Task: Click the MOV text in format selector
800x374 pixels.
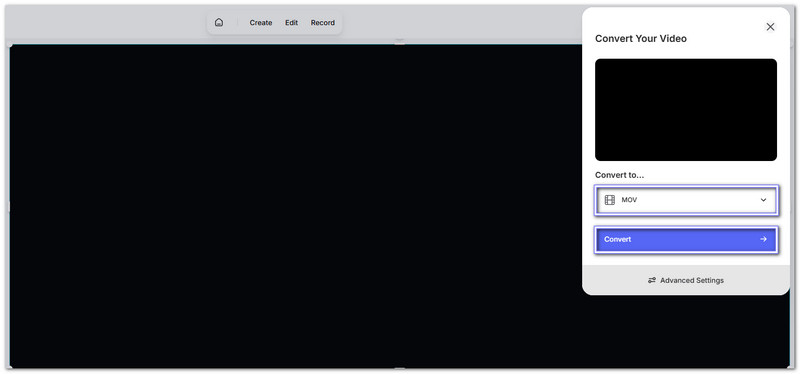Action: 629,200
